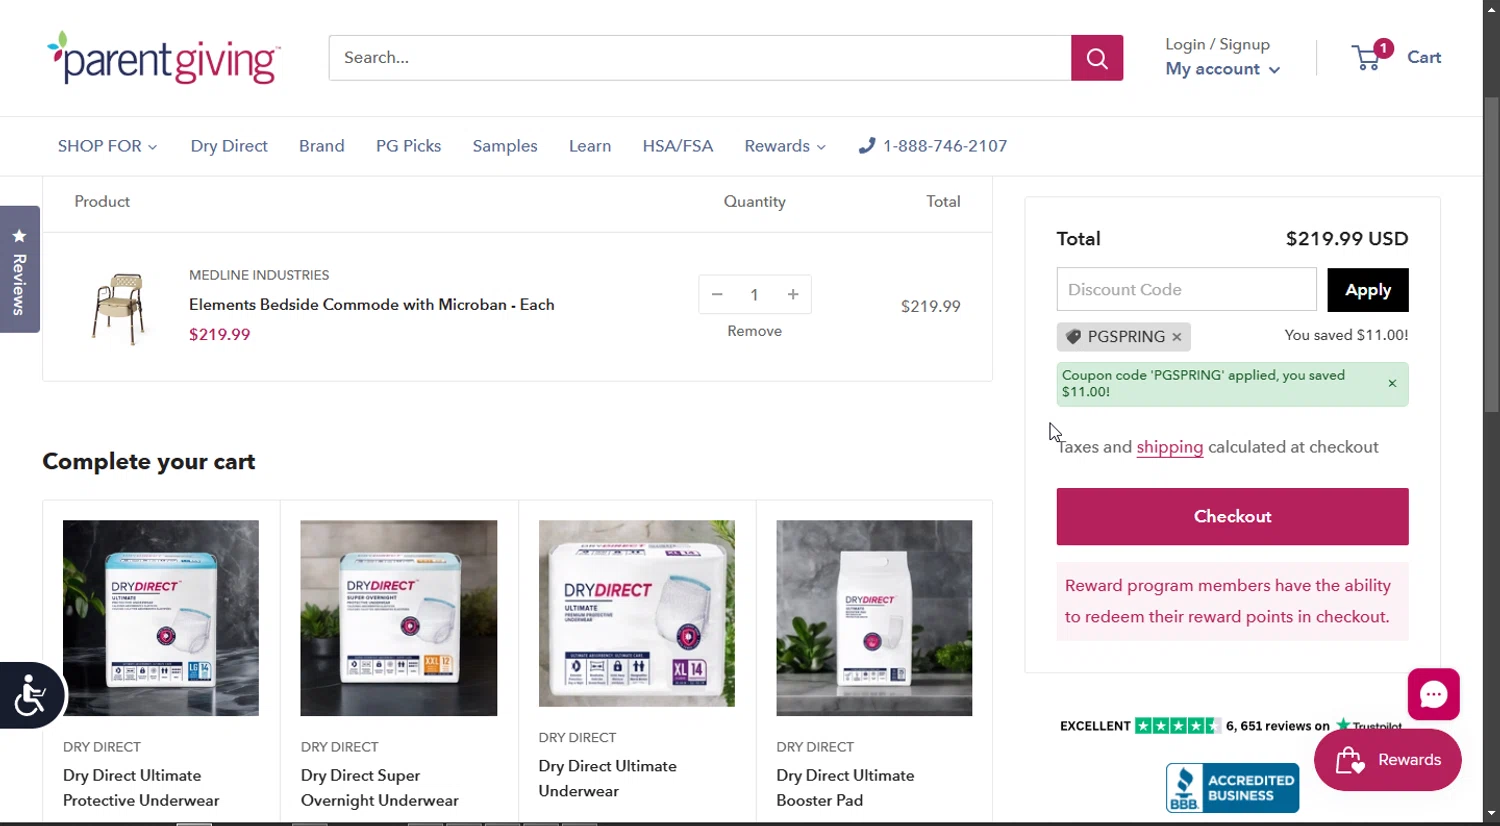Image resolution: width=1500 pixels, height=826 pixels.
Task: Open Dry Direct Ultimate Protective Underwear image
Action: [x=161, y=618]
